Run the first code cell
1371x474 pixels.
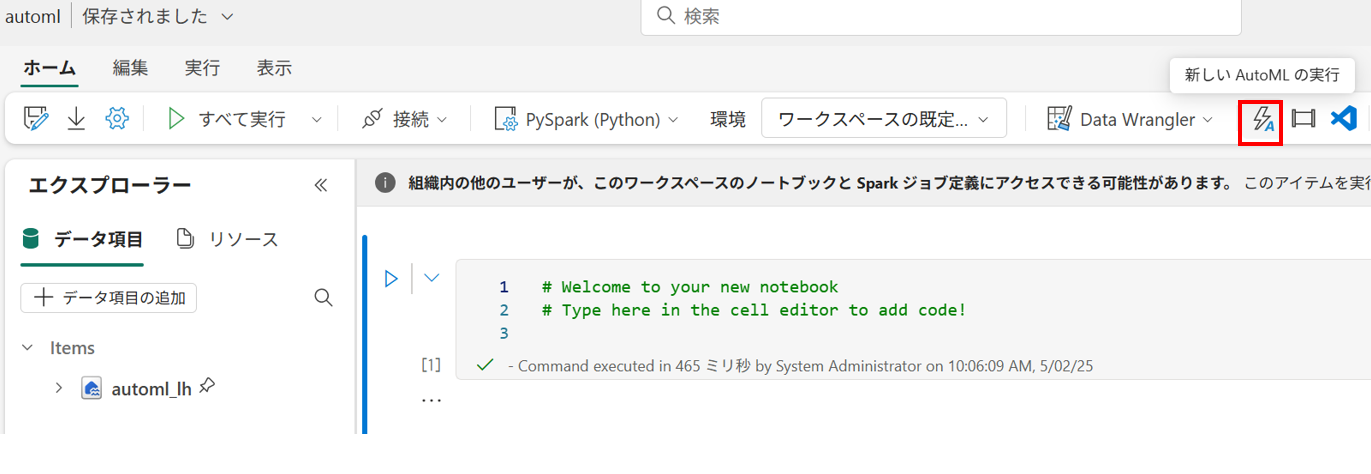392,278
